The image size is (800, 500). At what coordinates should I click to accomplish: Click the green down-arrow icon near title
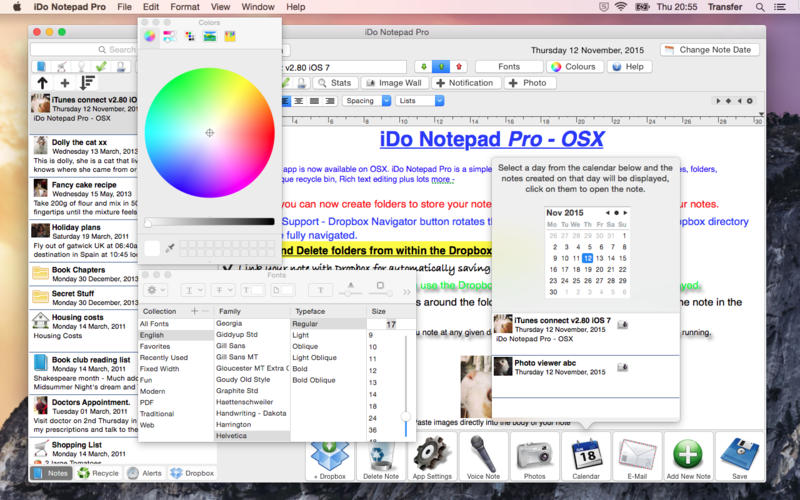point(423,66)
